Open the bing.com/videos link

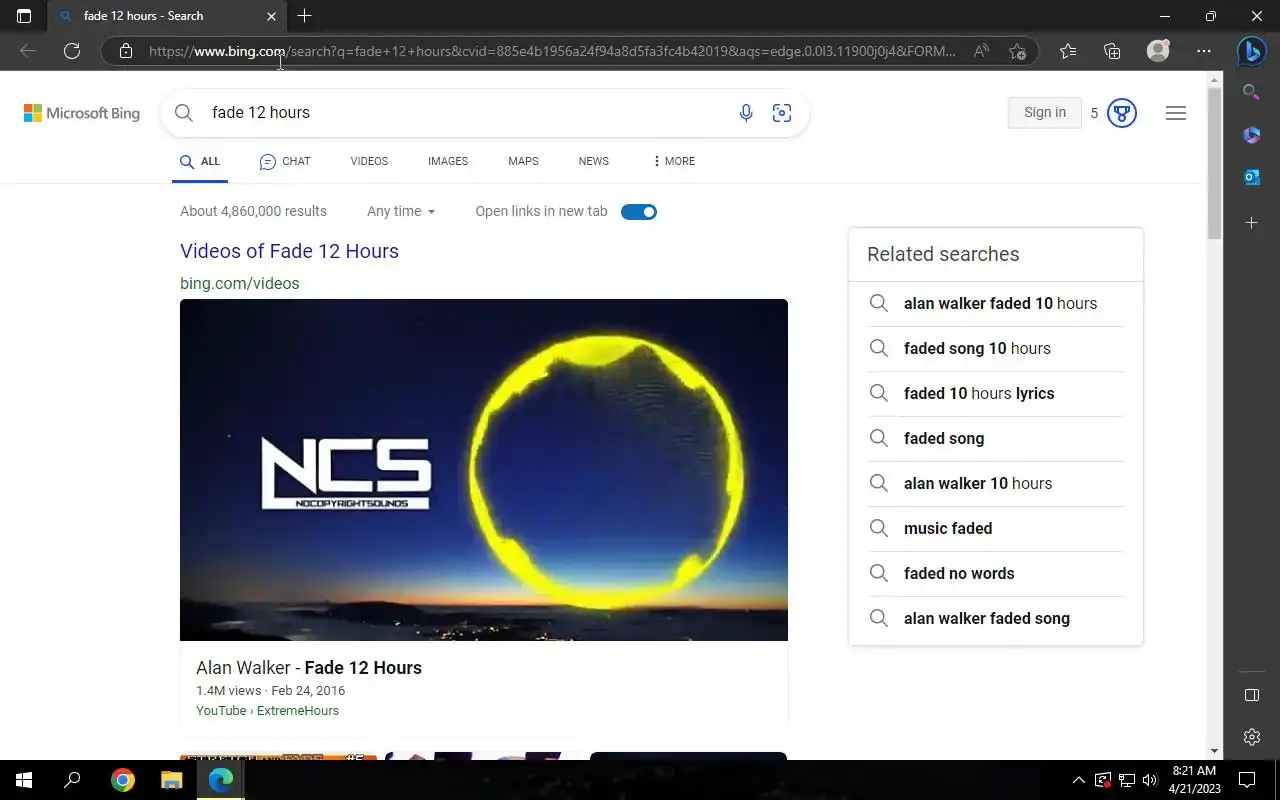point(240,284)
